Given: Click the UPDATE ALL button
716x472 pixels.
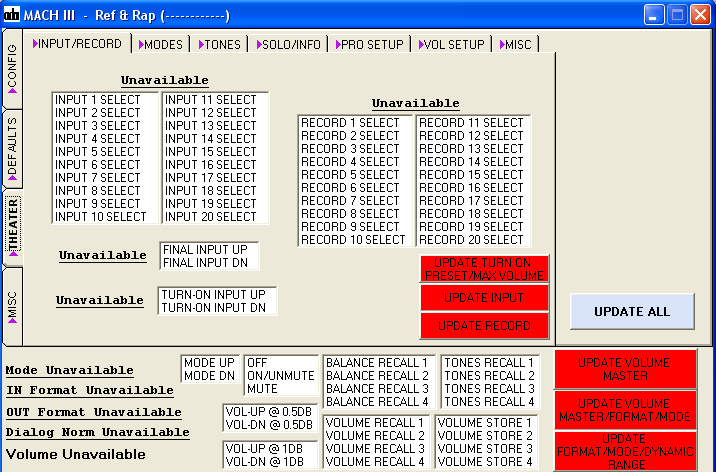Looking at the screenshot, I should (632, 311).
